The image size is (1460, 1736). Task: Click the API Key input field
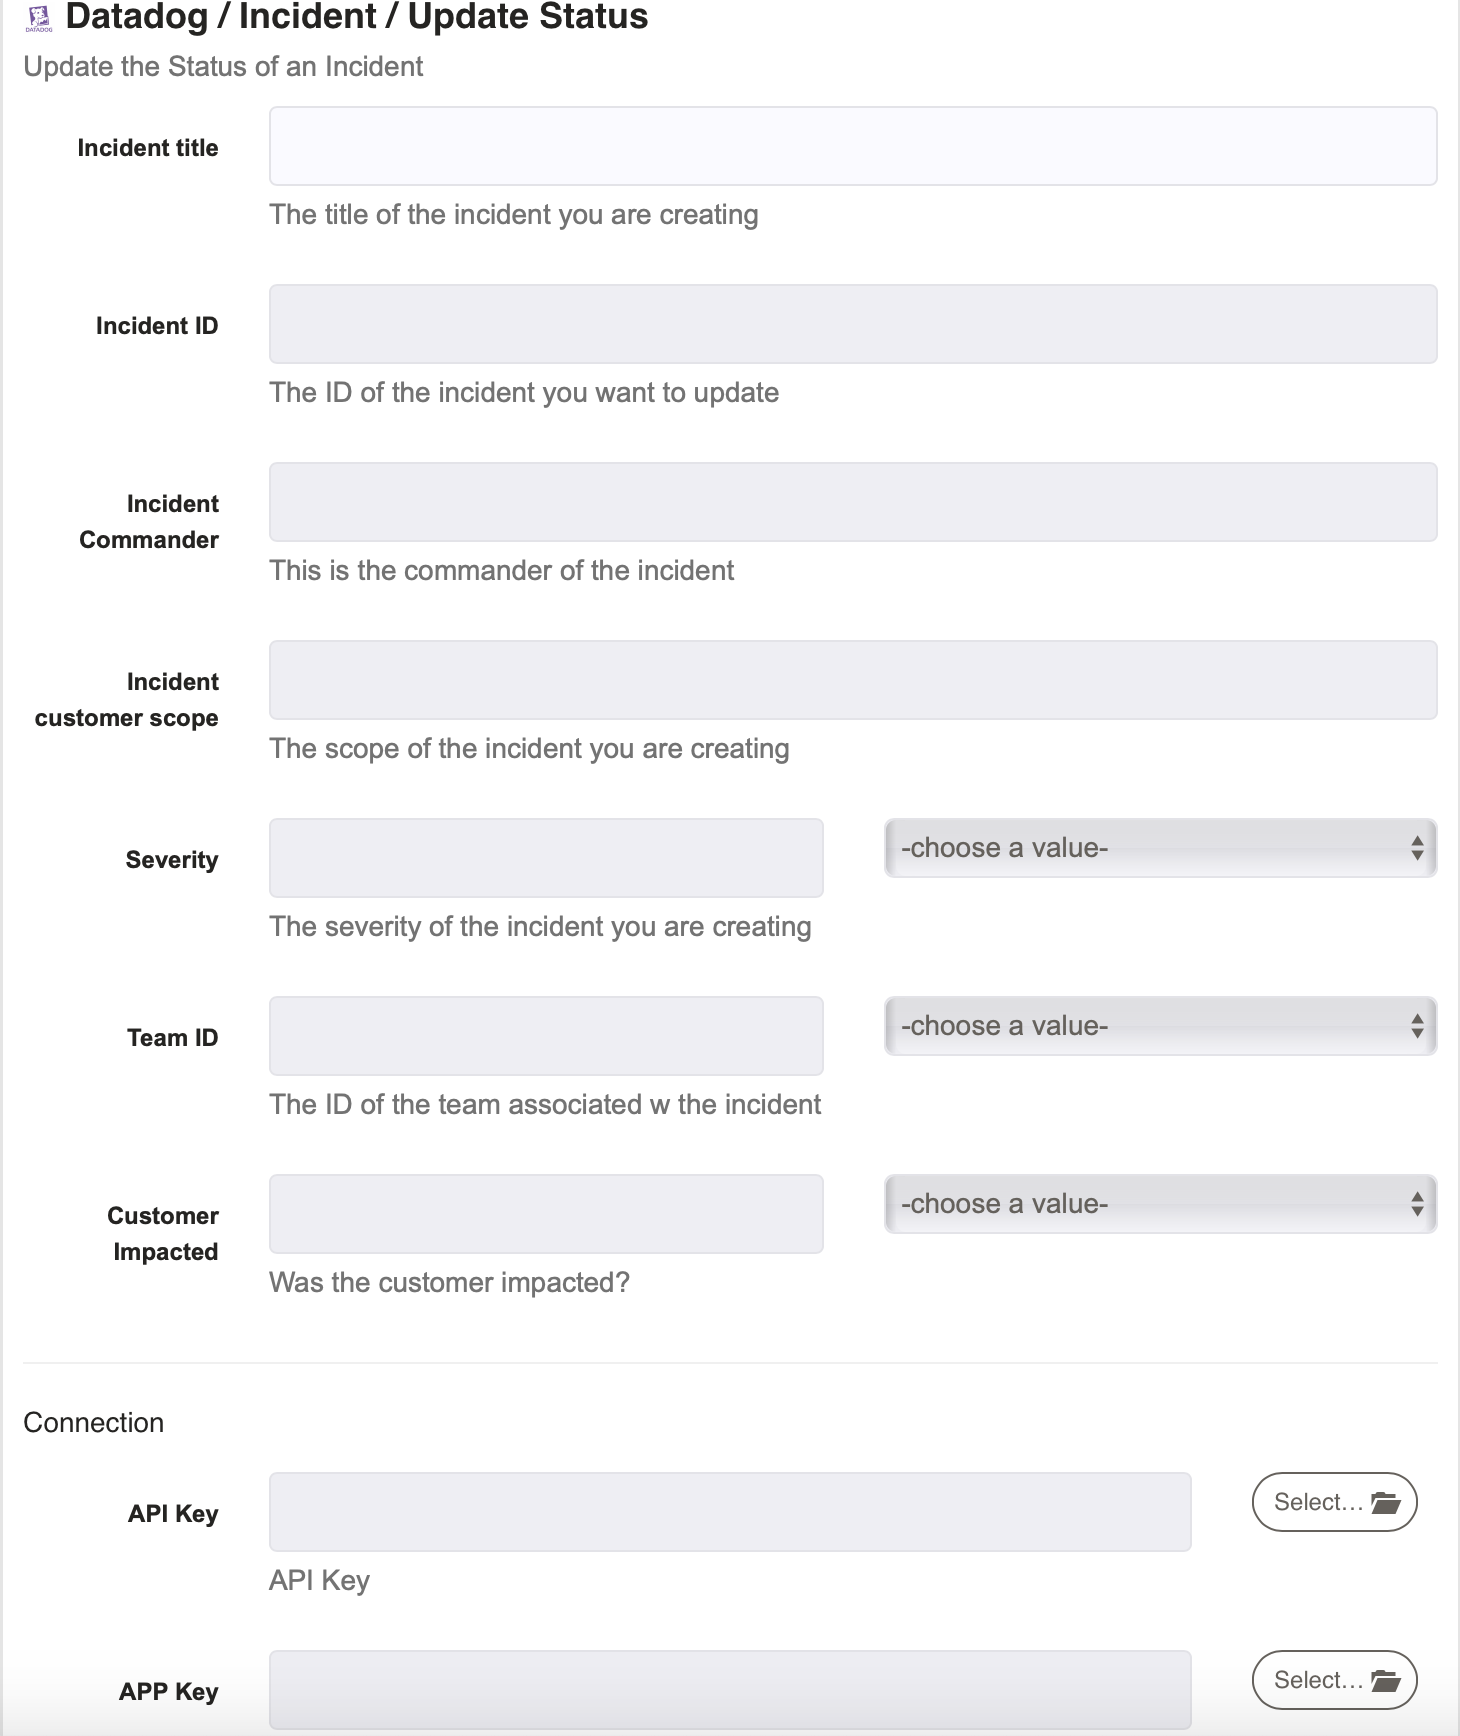coord(730,1512)
